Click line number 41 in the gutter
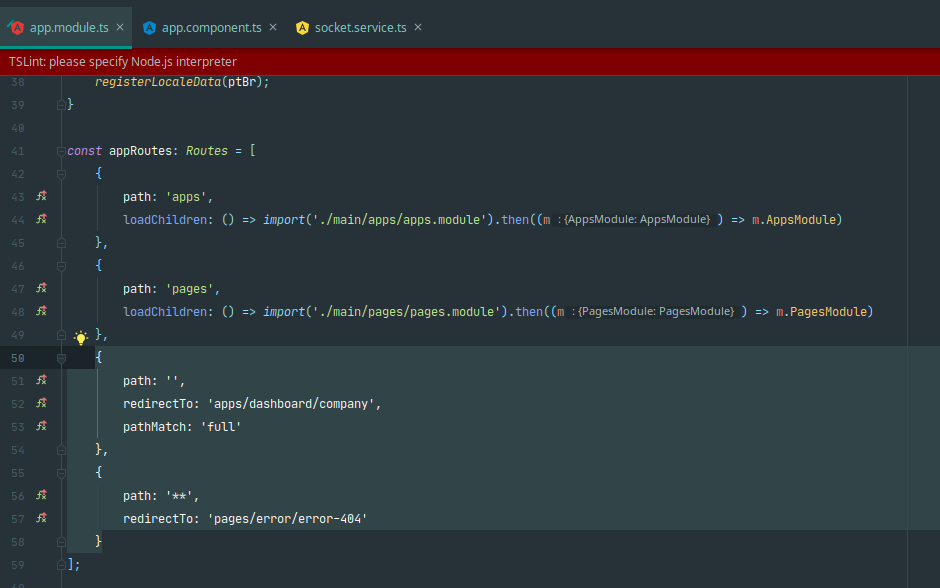 (x=17, y=151)
